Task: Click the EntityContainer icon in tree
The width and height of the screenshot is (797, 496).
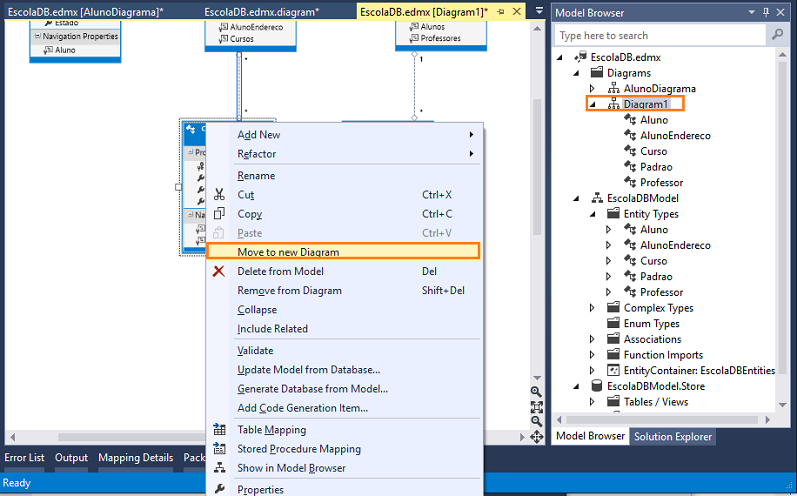Action: click(614, 370)
